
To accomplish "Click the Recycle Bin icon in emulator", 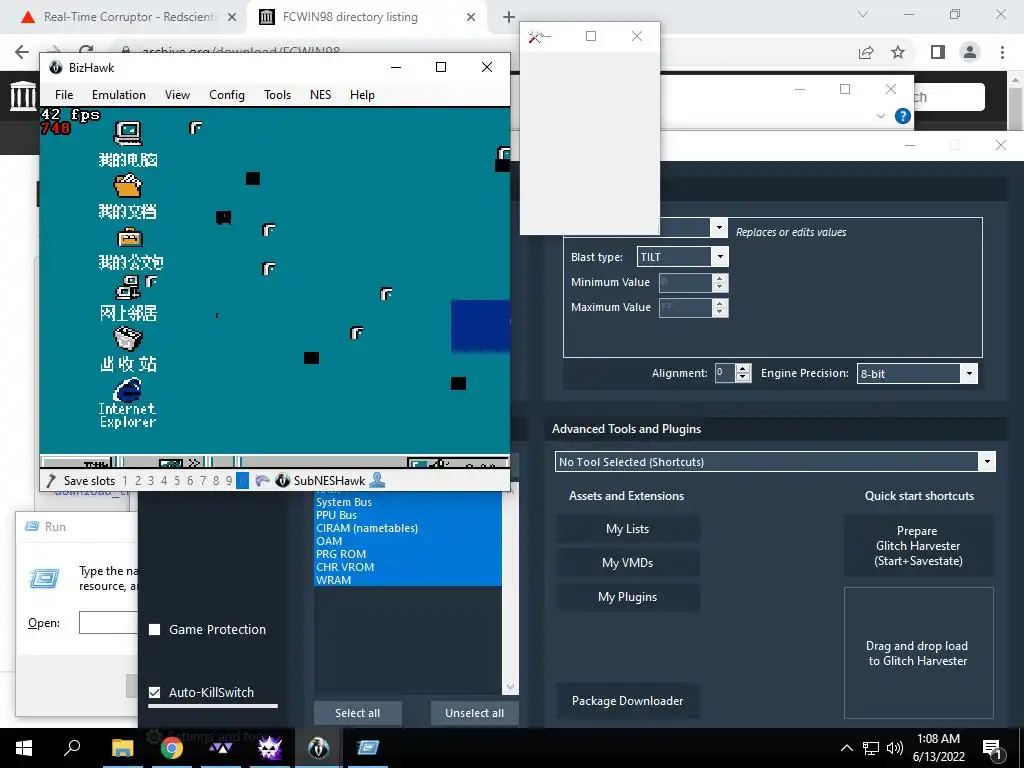I will pyautogui.click(x=128, y=339).
